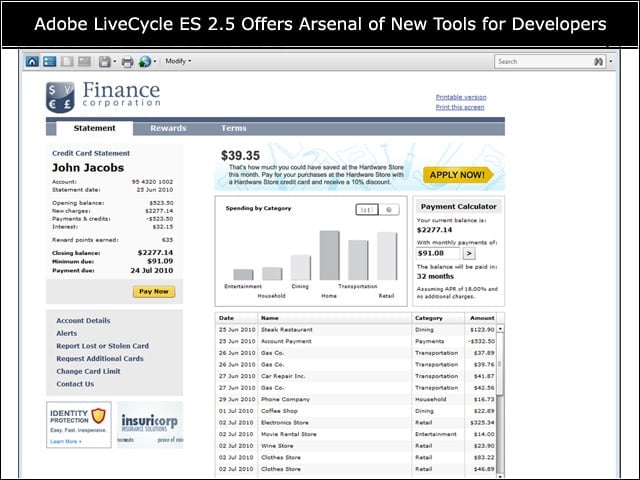Viewport: 640px width, 480px height.
Task: Click the Home bar in the chart
Action: 329,256
